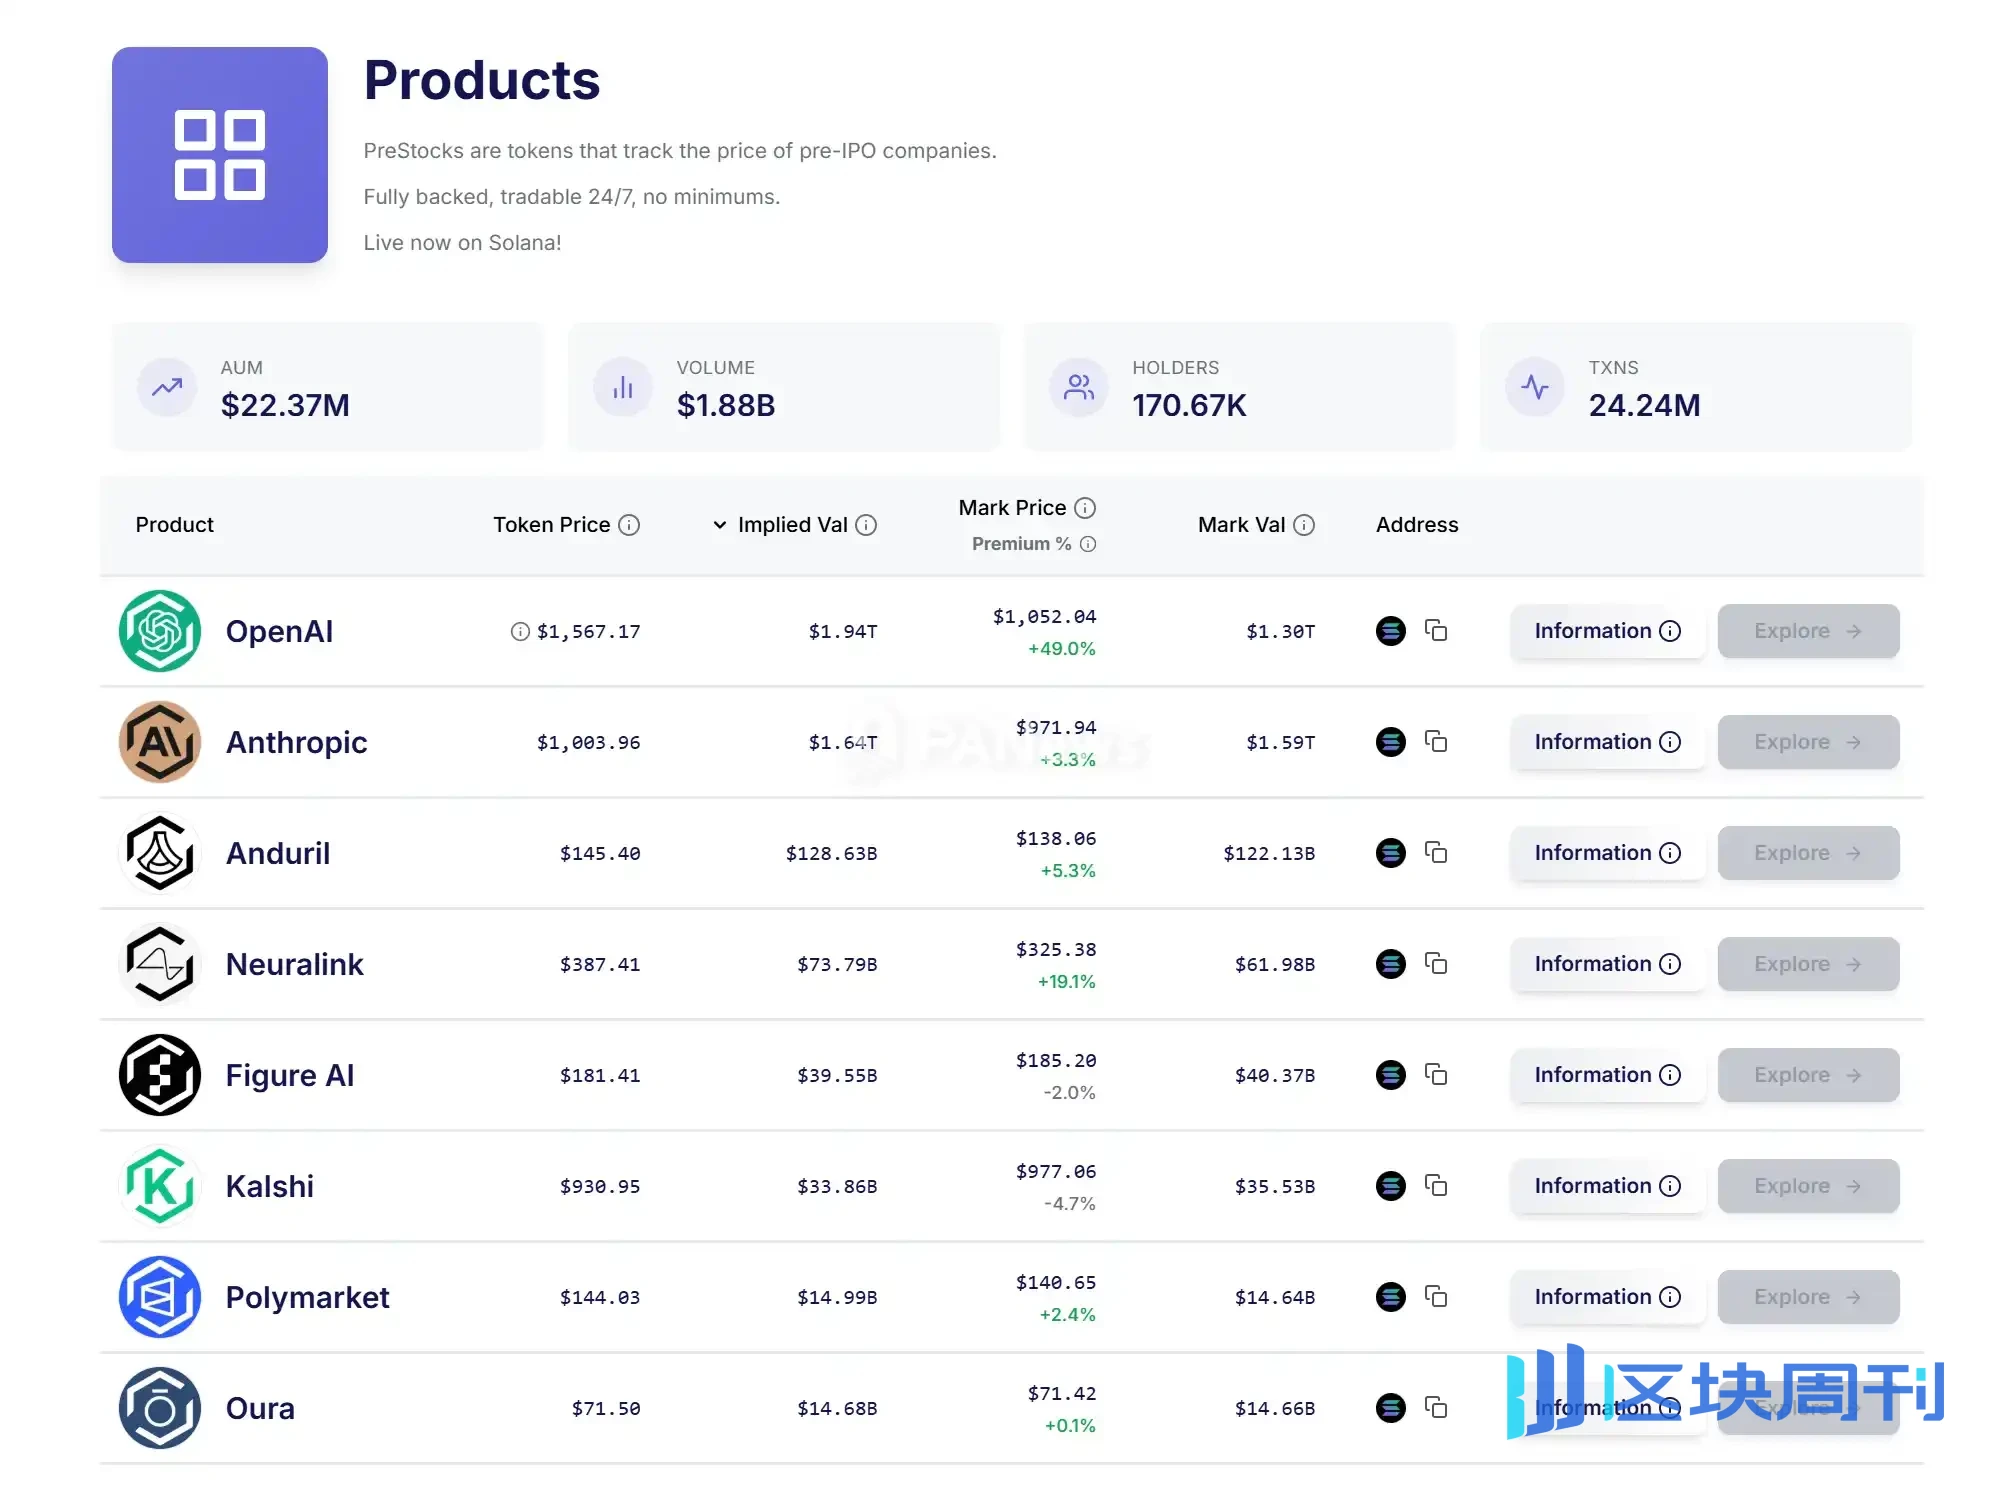This screenshot has height=1485, width=1989.
Task: Copy the Anduril token address
Action: coord(1435,853)
